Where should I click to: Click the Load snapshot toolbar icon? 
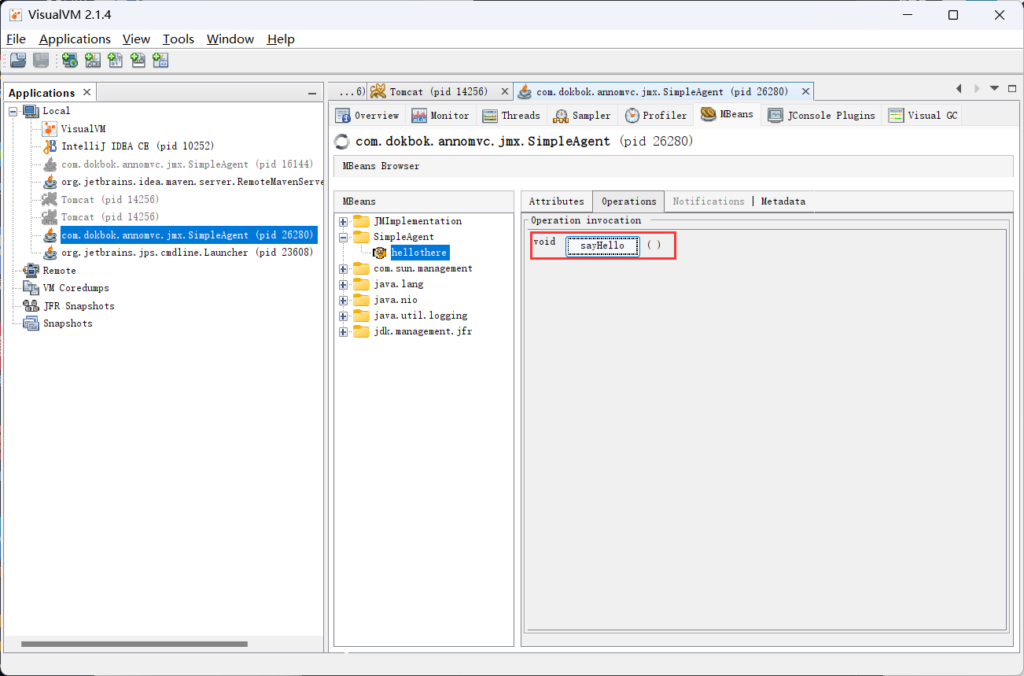[18, 61]
